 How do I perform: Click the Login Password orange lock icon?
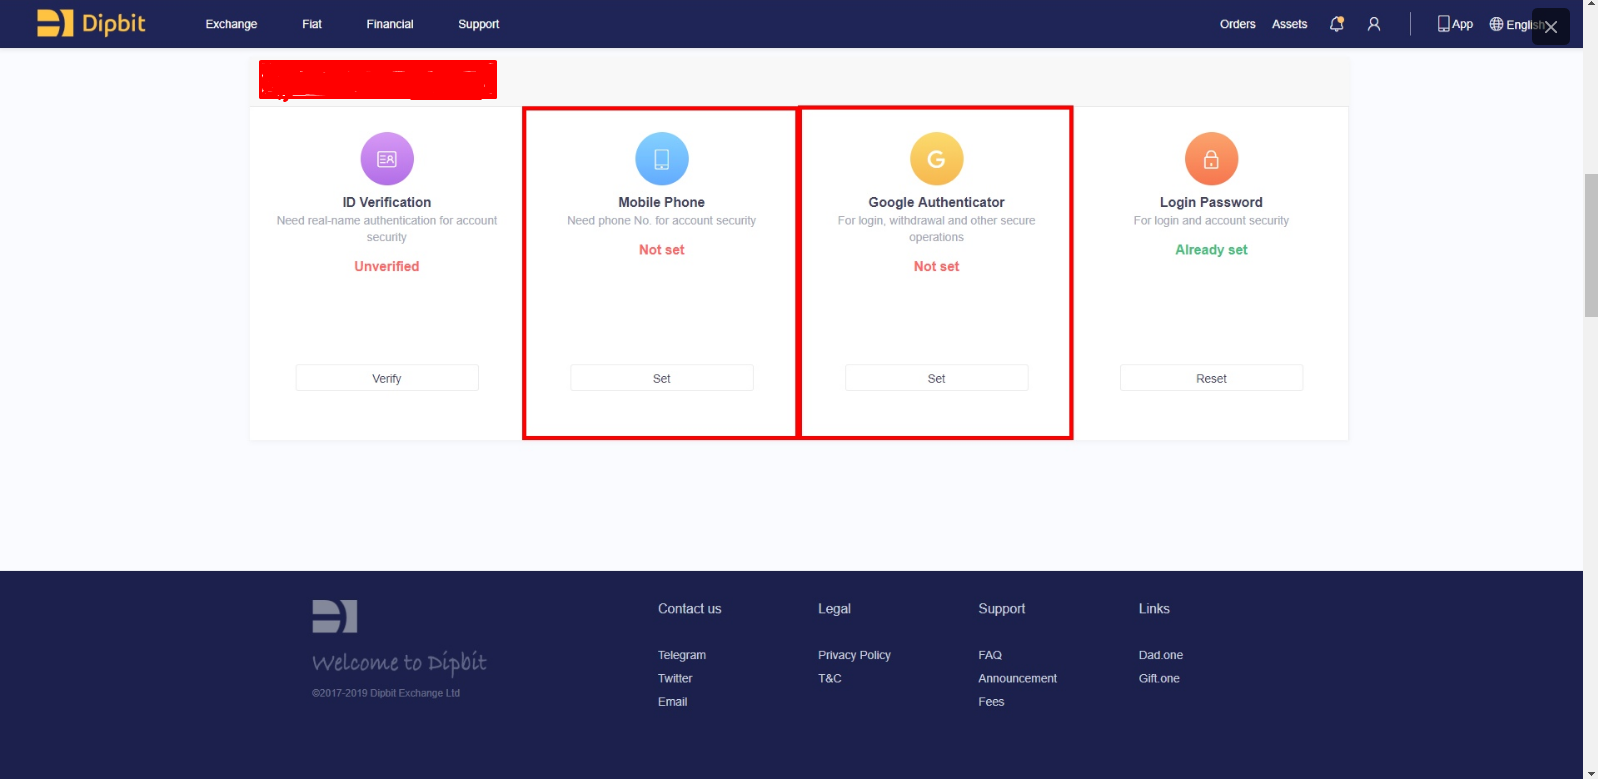click(1211, 159)
